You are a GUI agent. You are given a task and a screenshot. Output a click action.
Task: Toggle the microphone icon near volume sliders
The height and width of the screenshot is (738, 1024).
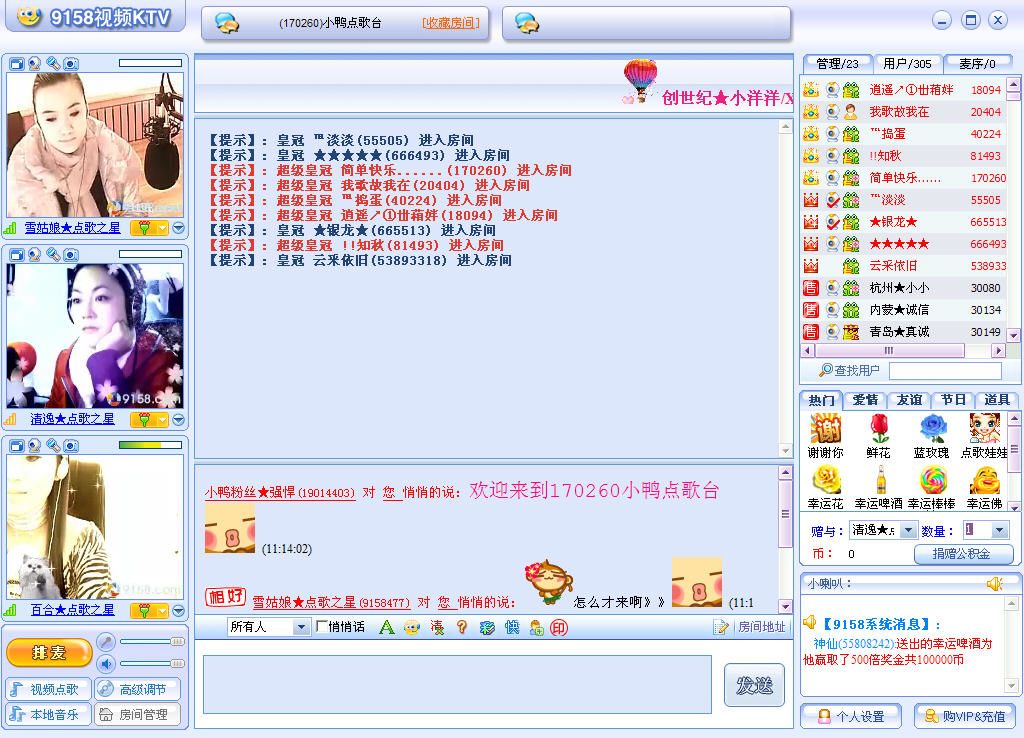pos(106,641)
